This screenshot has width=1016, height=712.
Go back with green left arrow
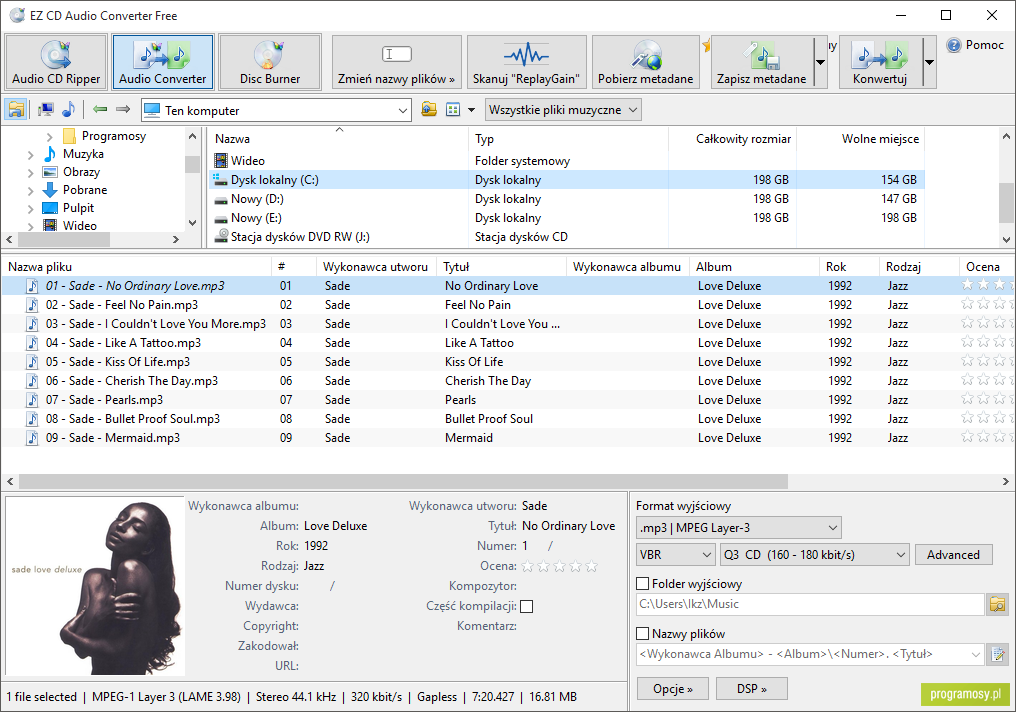coord(100,109)
